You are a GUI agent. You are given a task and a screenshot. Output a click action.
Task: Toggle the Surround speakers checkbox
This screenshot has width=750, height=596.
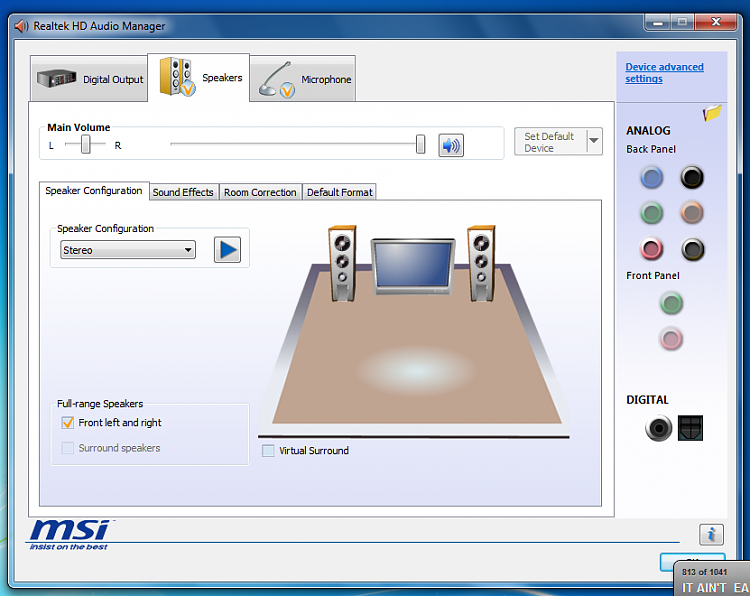tap(68, 448)
